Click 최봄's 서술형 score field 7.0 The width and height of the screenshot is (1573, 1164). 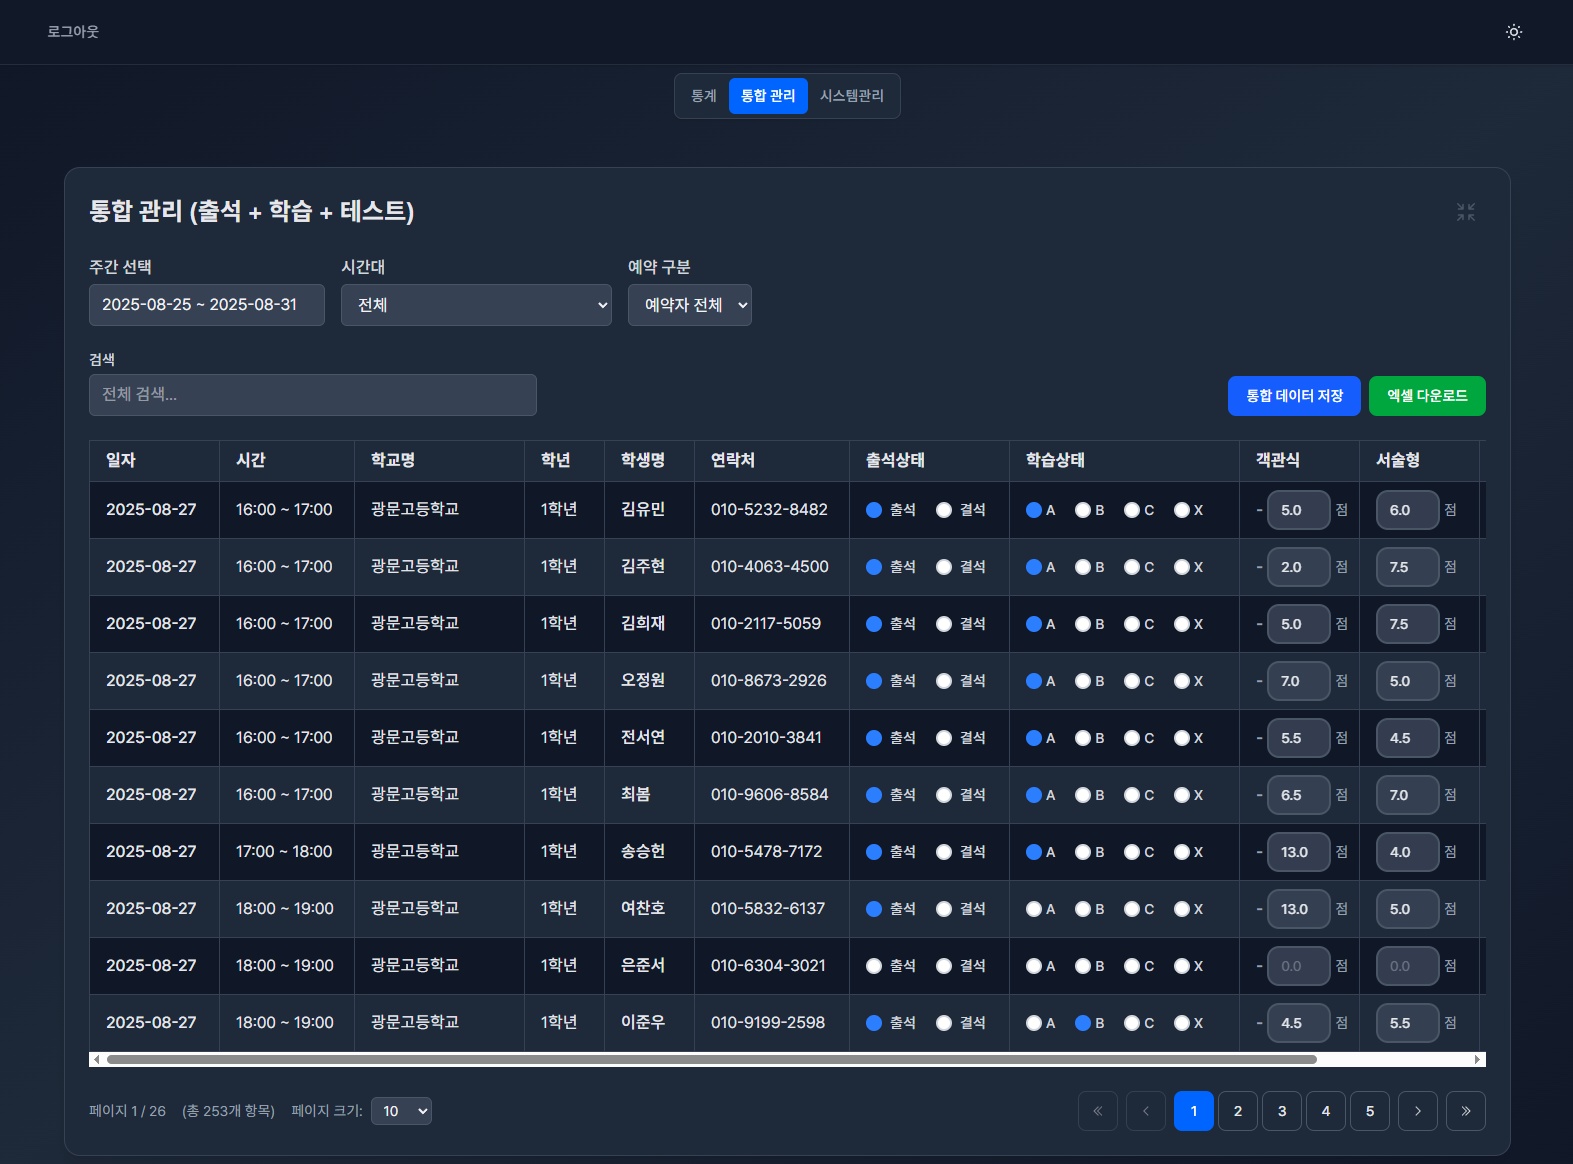click(1408, 795)
